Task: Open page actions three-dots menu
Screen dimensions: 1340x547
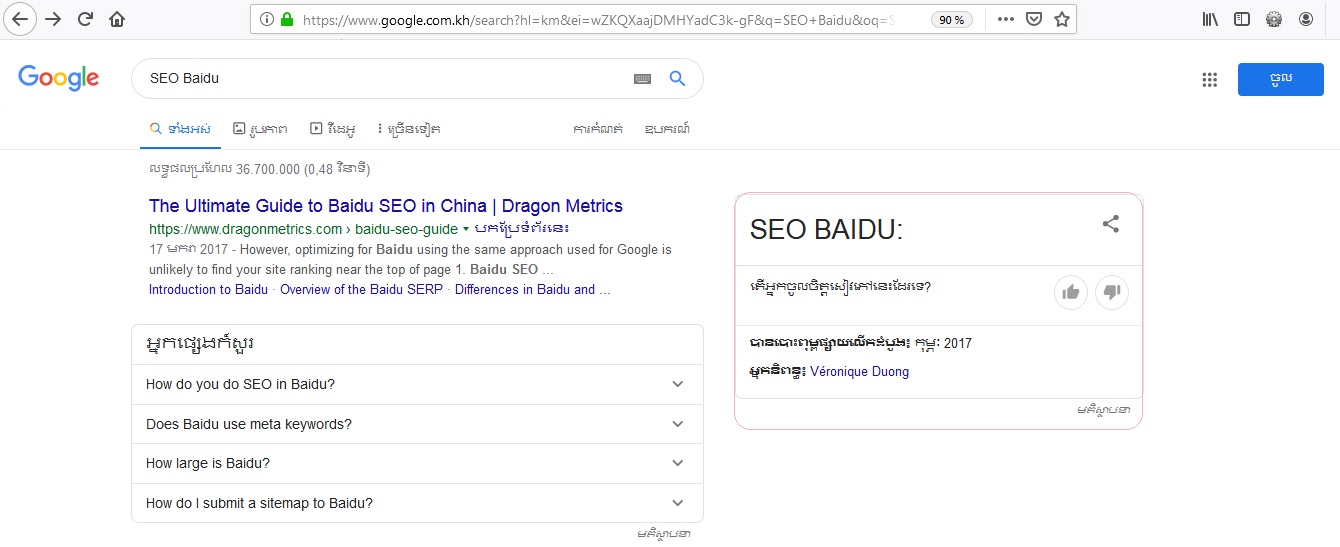Action: pyautogui.click(x=1006, y=19)
